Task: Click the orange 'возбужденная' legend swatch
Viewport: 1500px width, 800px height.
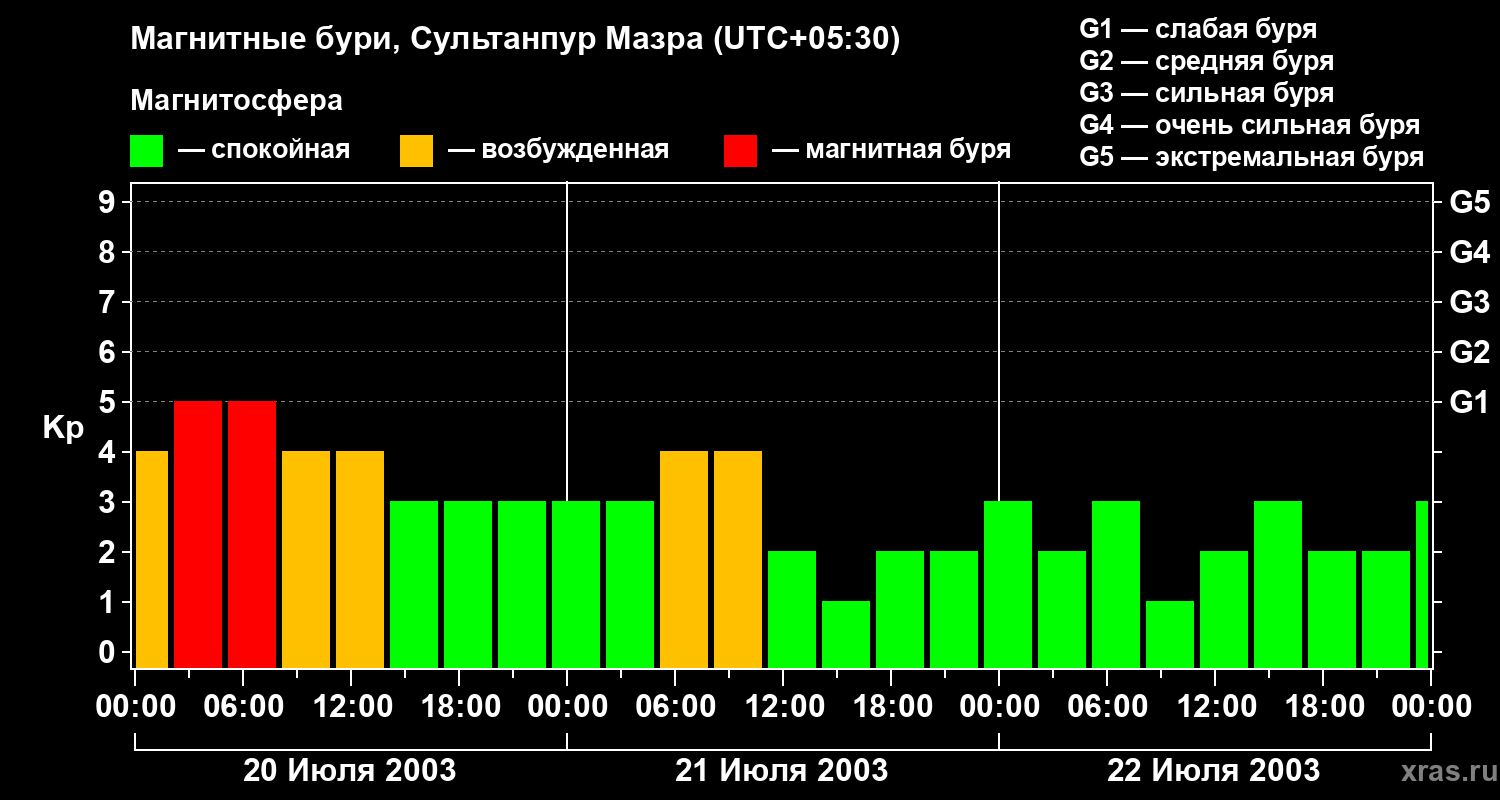Action: (x=416, y=151)
